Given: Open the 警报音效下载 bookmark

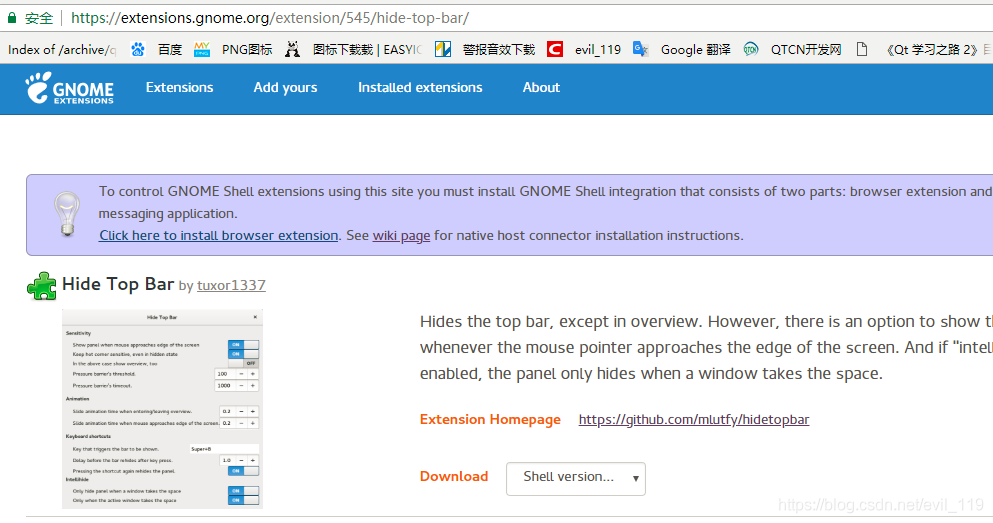Looking at the screenshot, I should click(485, 49).
